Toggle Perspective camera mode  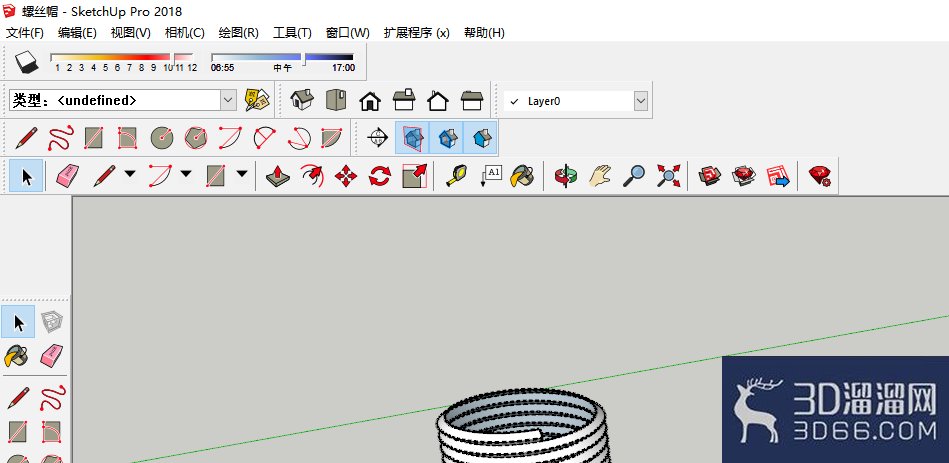pos(412,137)
